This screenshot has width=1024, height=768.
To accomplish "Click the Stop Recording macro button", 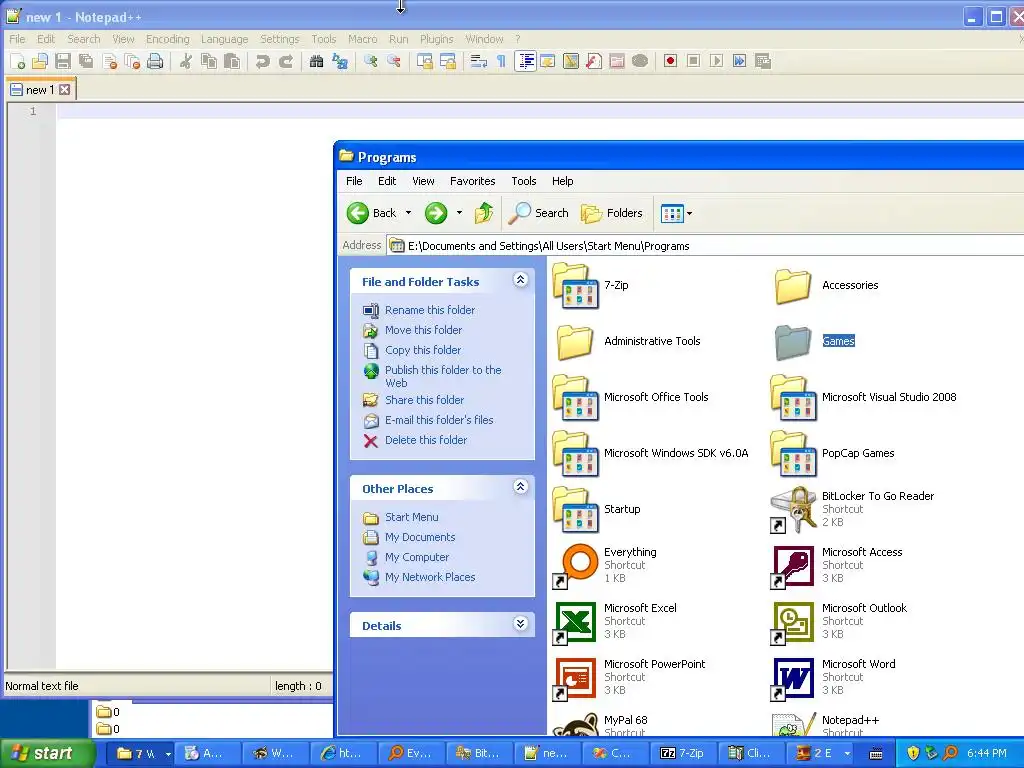I will click(694, 61).
